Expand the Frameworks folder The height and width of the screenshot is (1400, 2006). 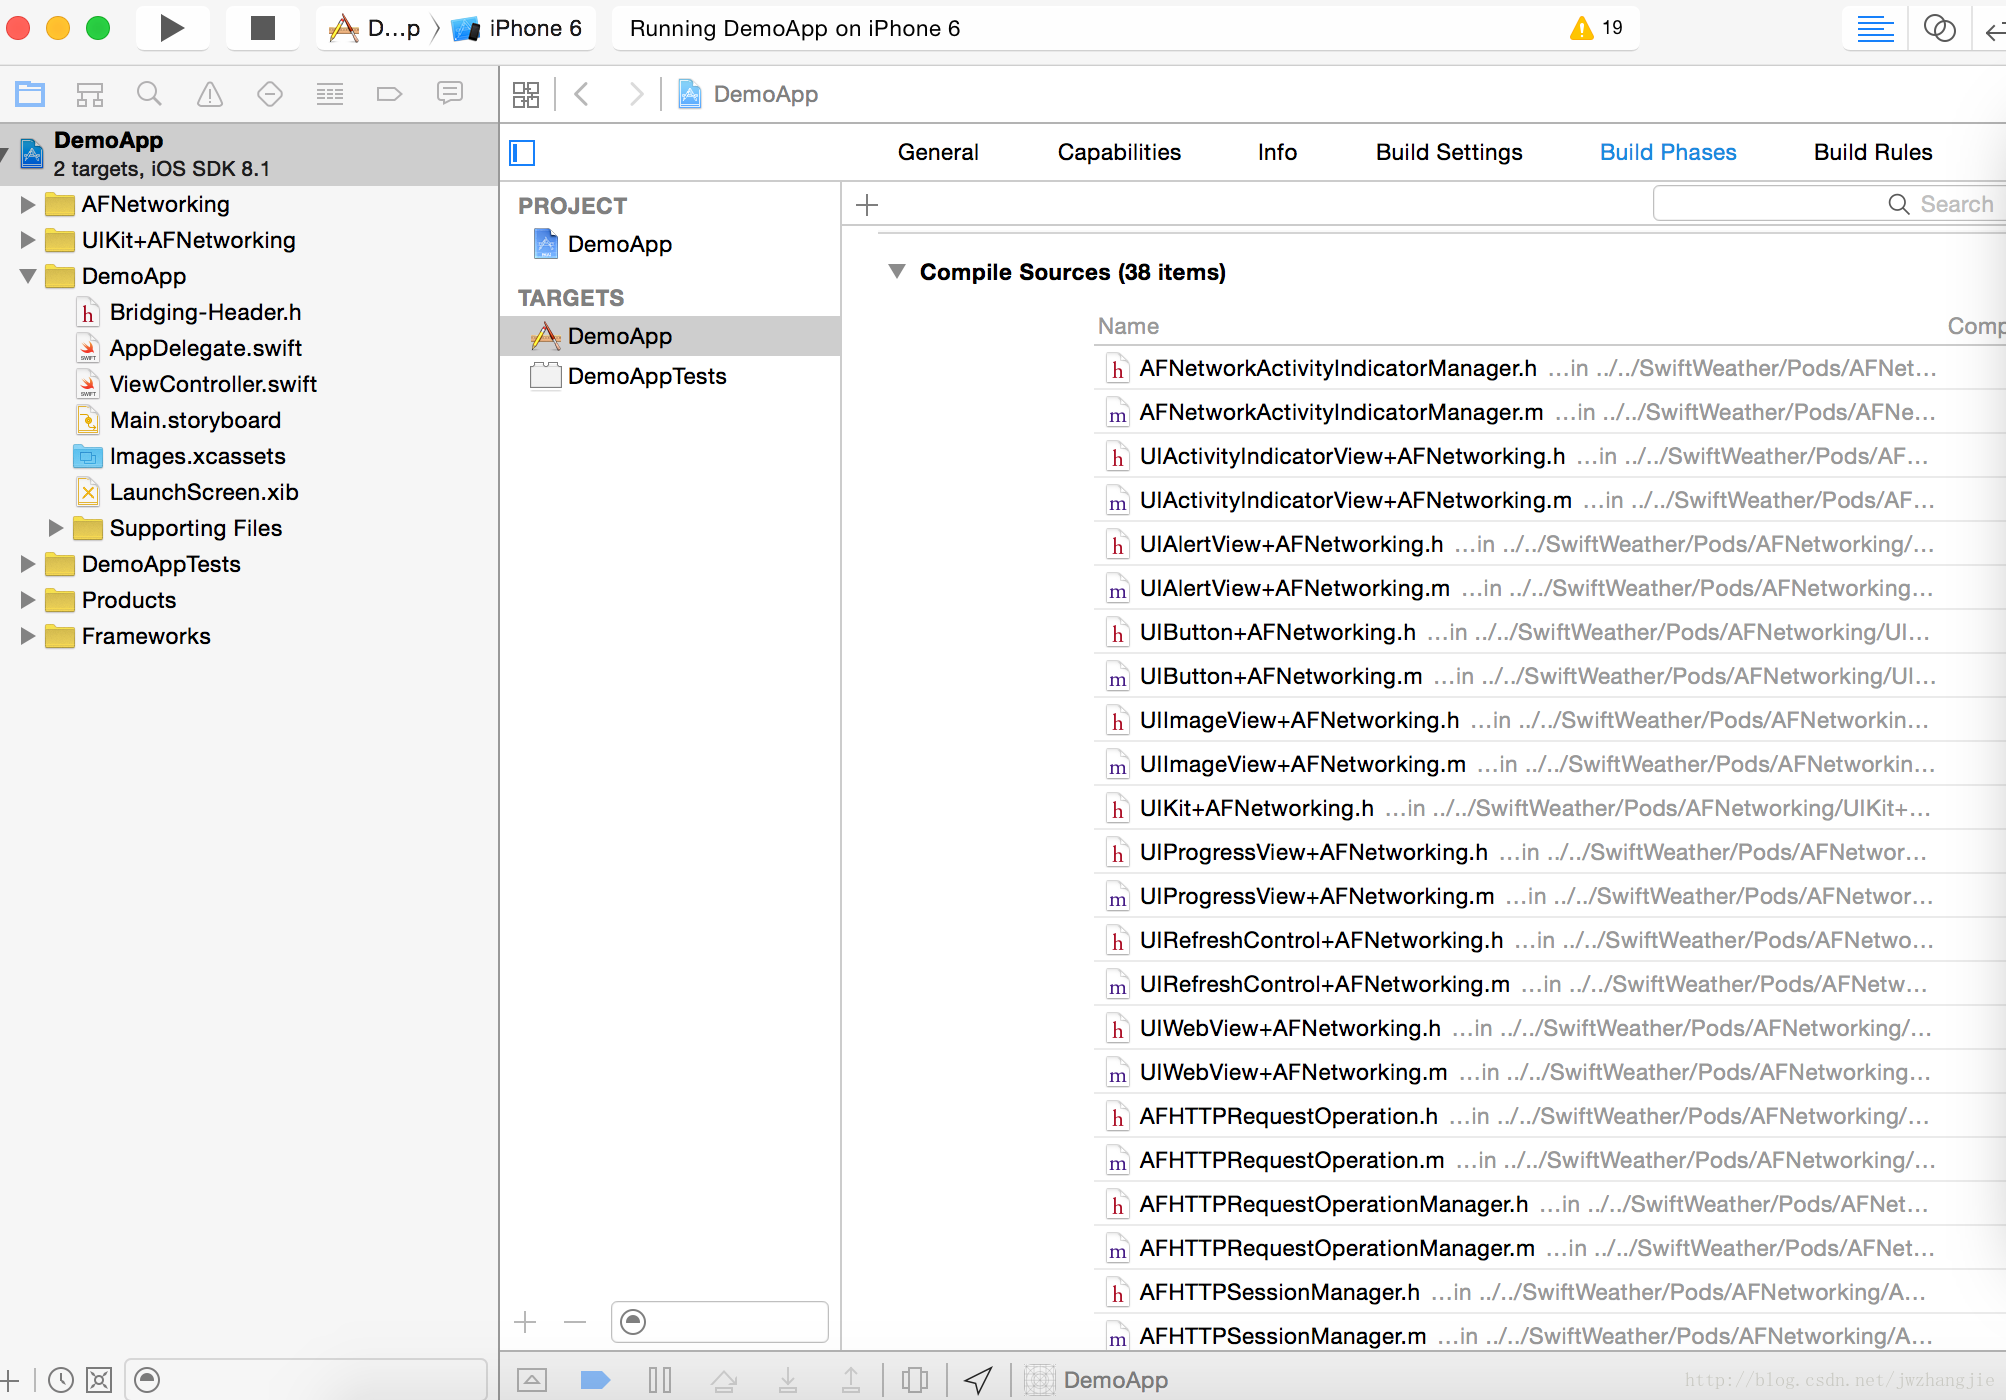[x=28, y=636]
